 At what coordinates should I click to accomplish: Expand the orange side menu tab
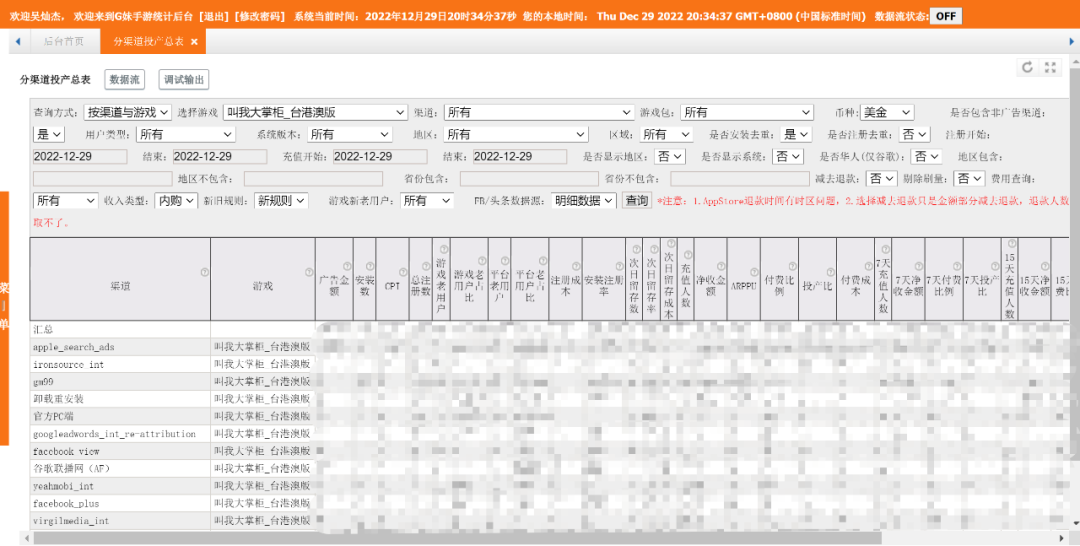(4, 318)
